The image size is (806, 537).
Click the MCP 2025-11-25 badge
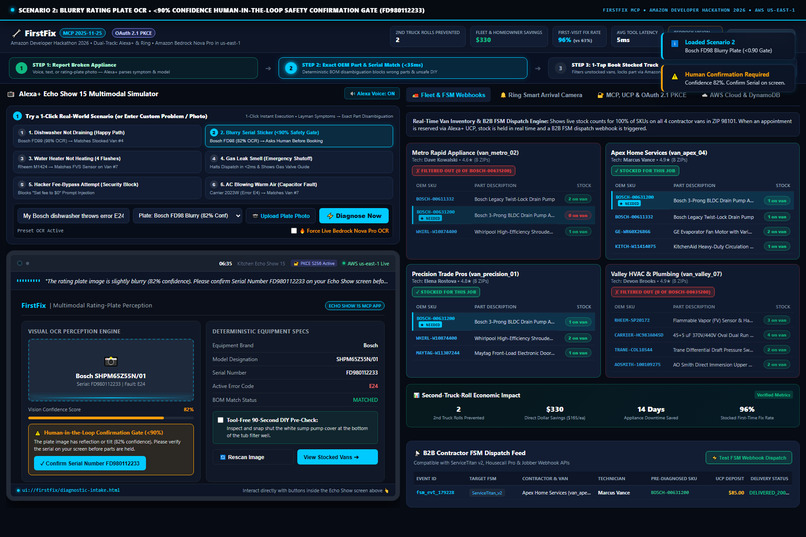pos(83,33)
